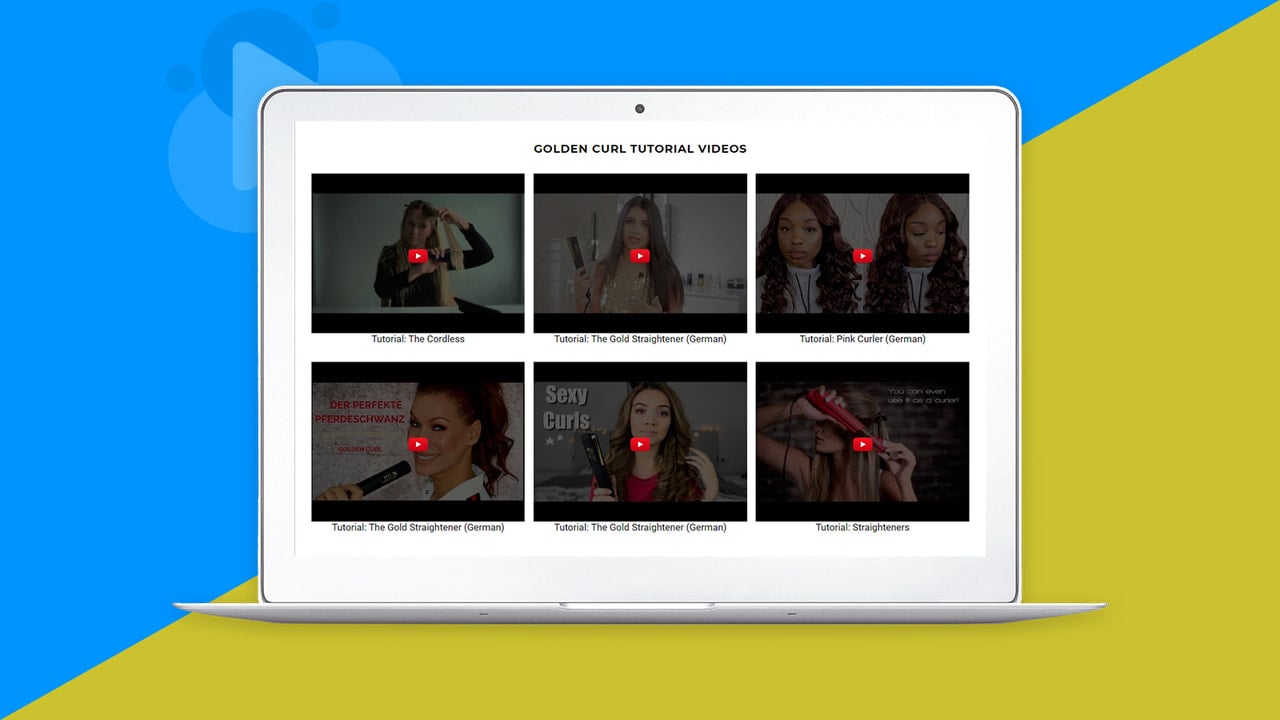1280x720 pixels.
Task: Click 'You can even use it as a curler!' text
Action: (922, 396)
